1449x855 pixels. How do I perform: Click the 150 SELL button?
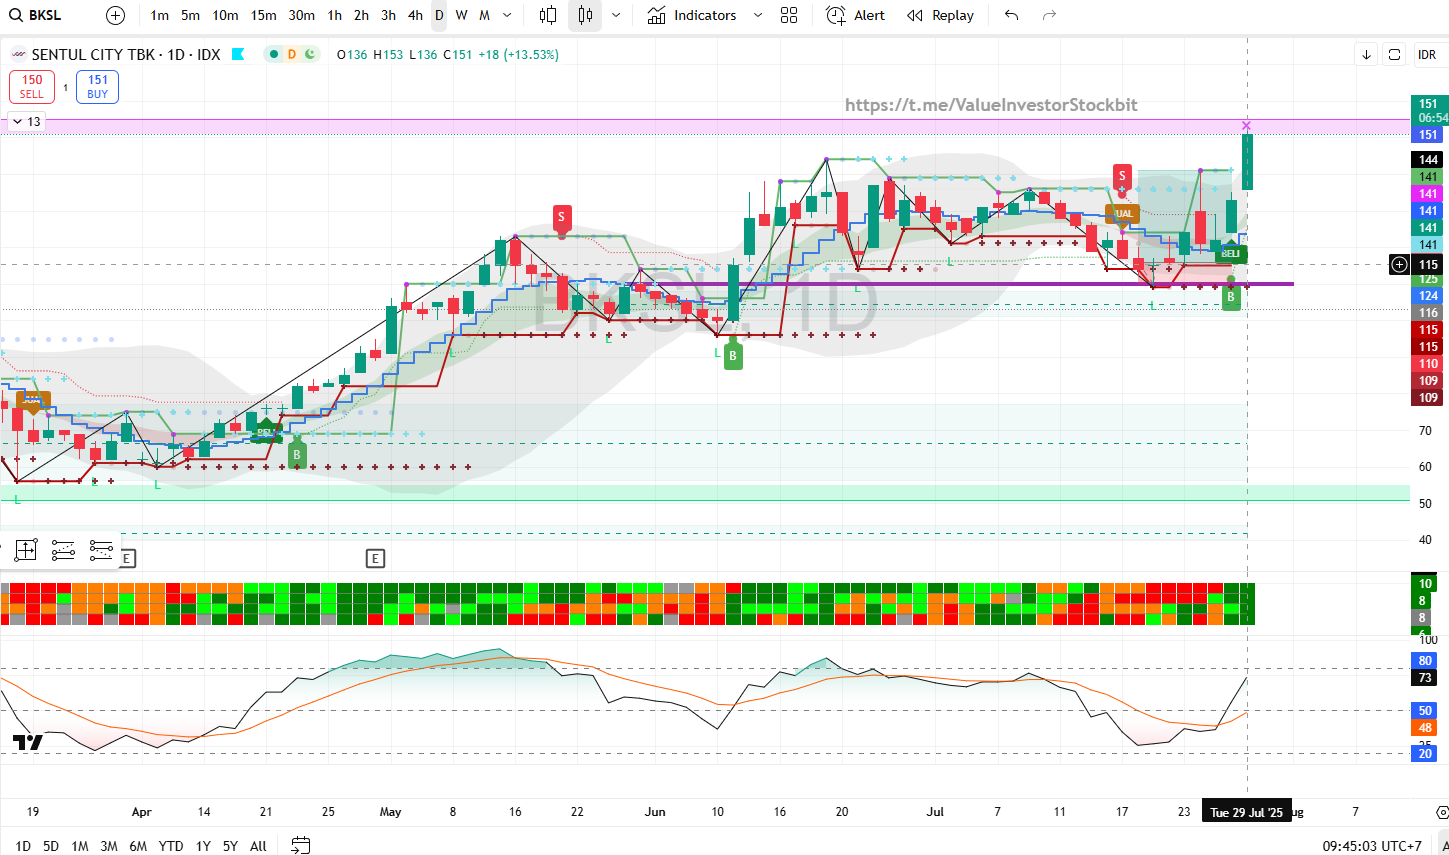tap(32, 87)
